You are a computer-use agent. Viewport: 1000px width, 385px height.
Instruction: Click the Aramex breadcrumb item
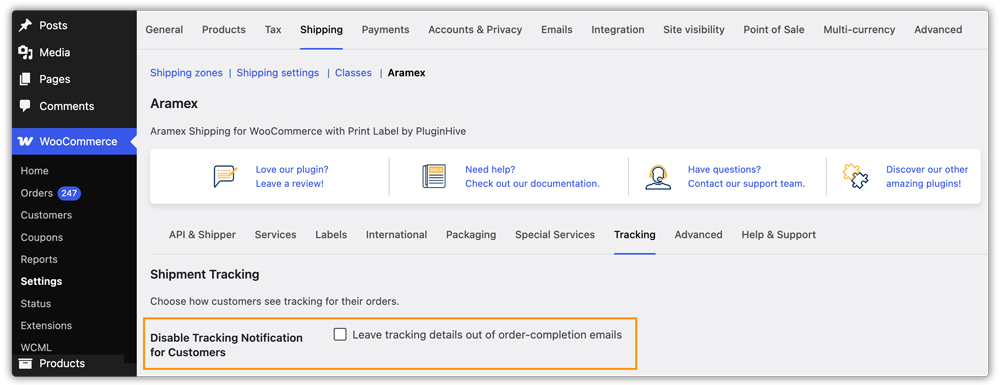[x=406, y=73]
